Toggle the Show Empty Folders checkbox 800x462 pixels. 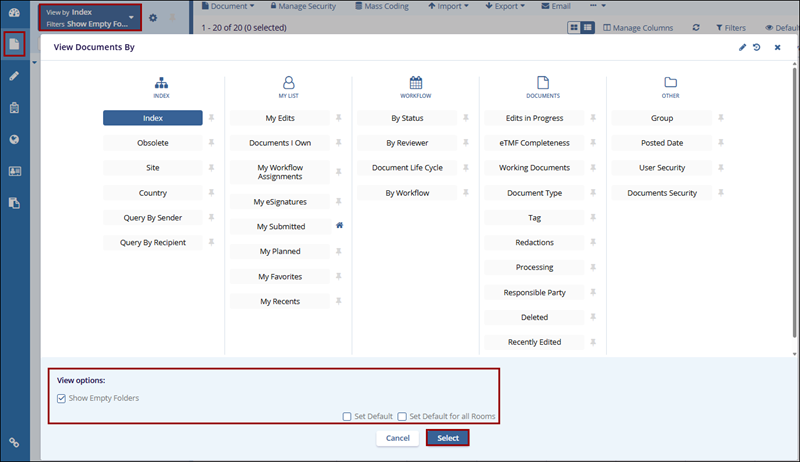click(x=62, y=398)
